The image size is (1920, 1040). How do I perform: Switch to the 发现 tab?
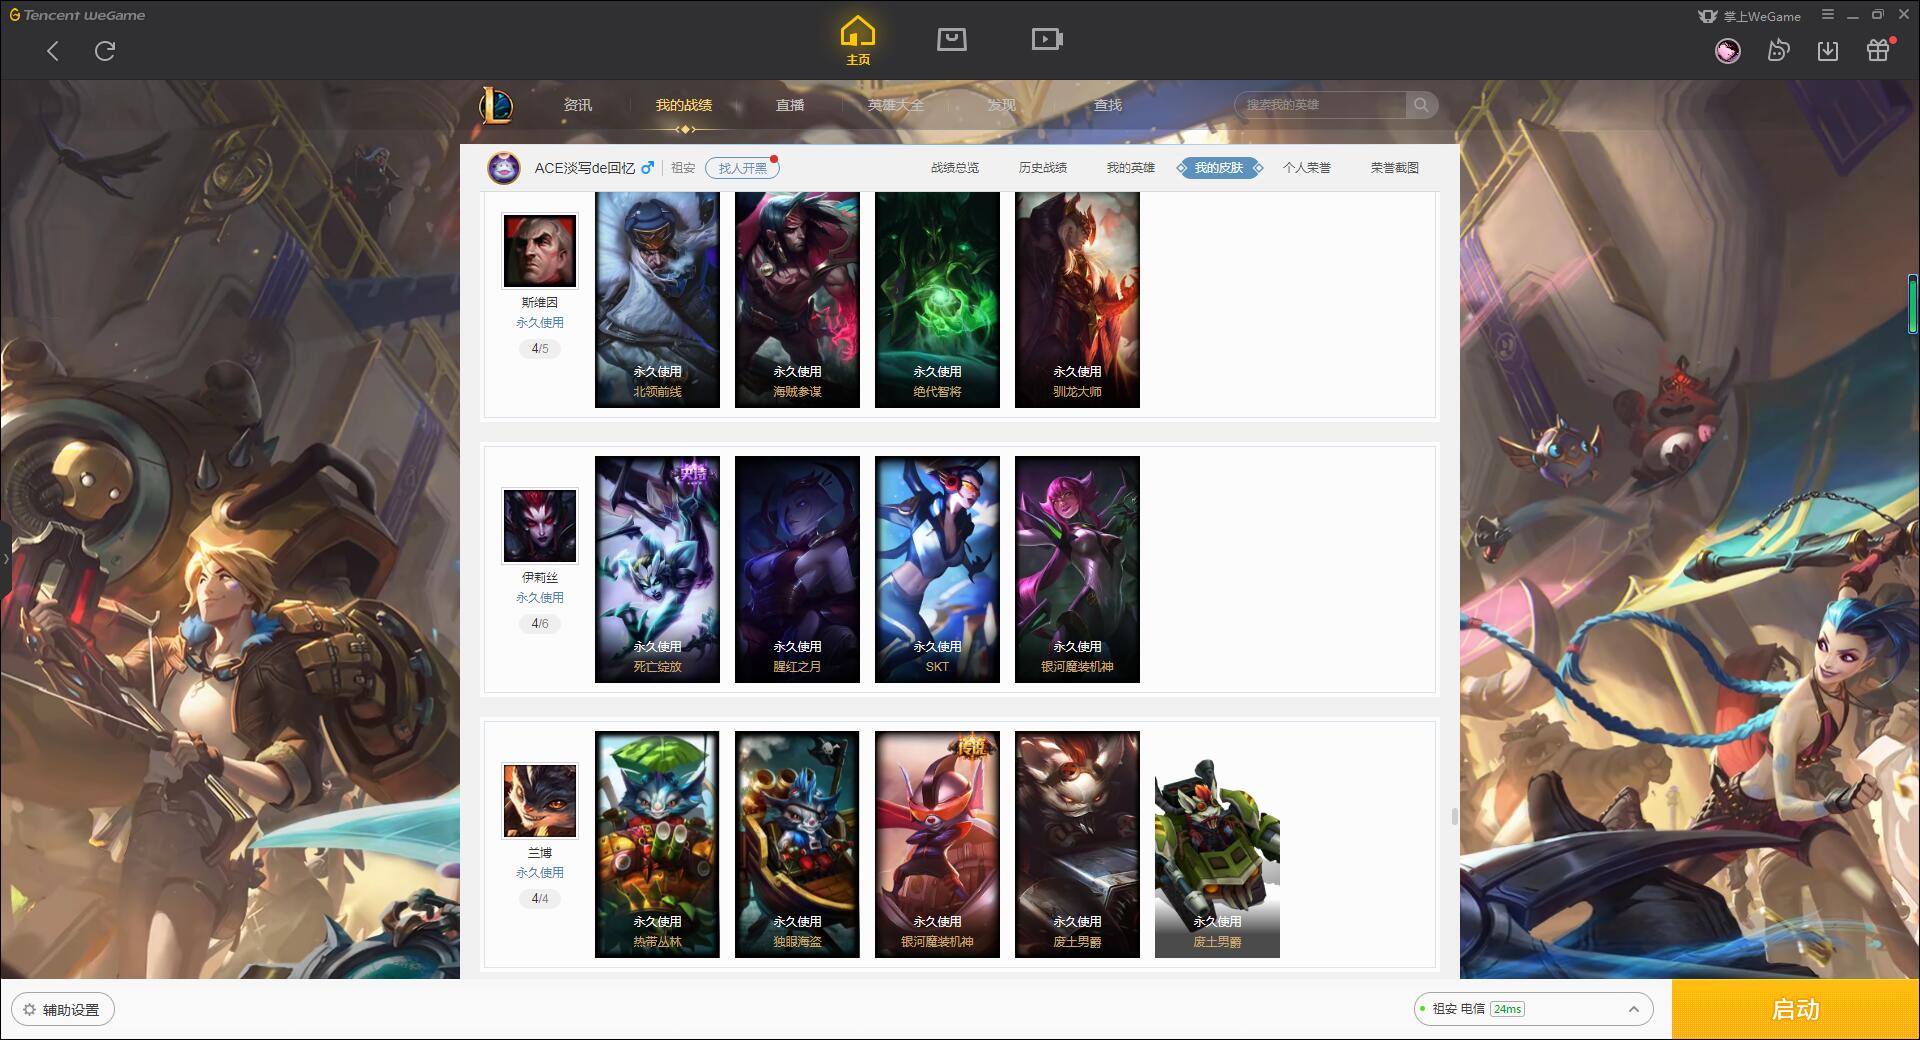click(1002, 105)
